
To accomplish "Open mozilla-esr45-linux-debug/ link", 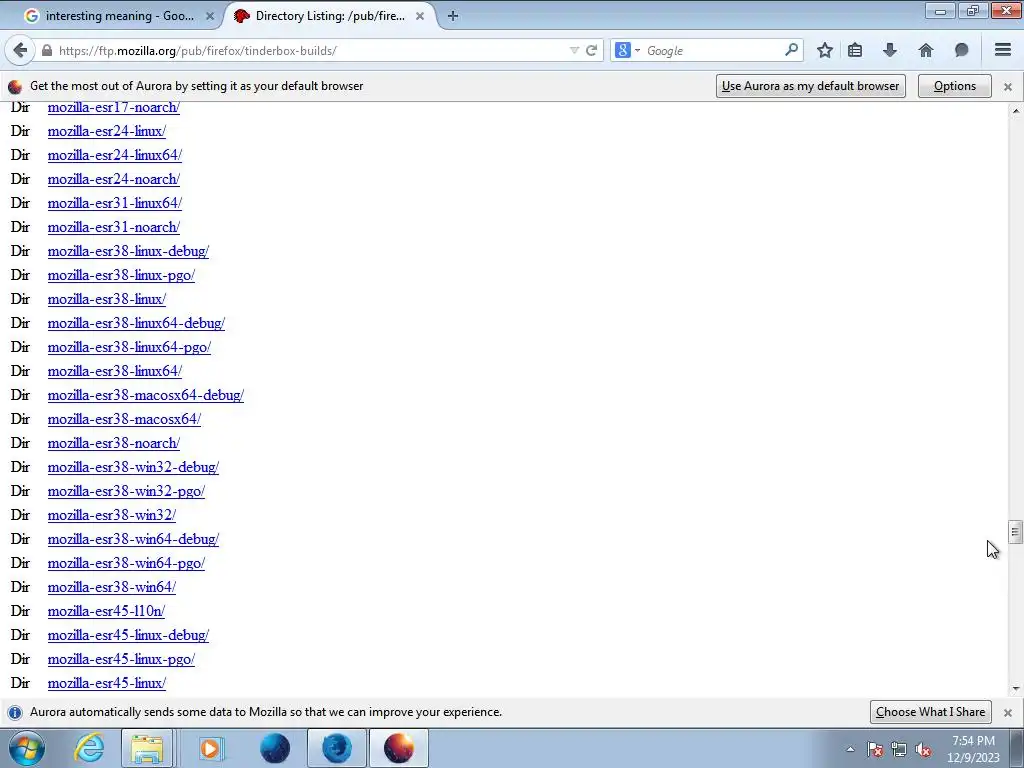I will click(128, 635).
